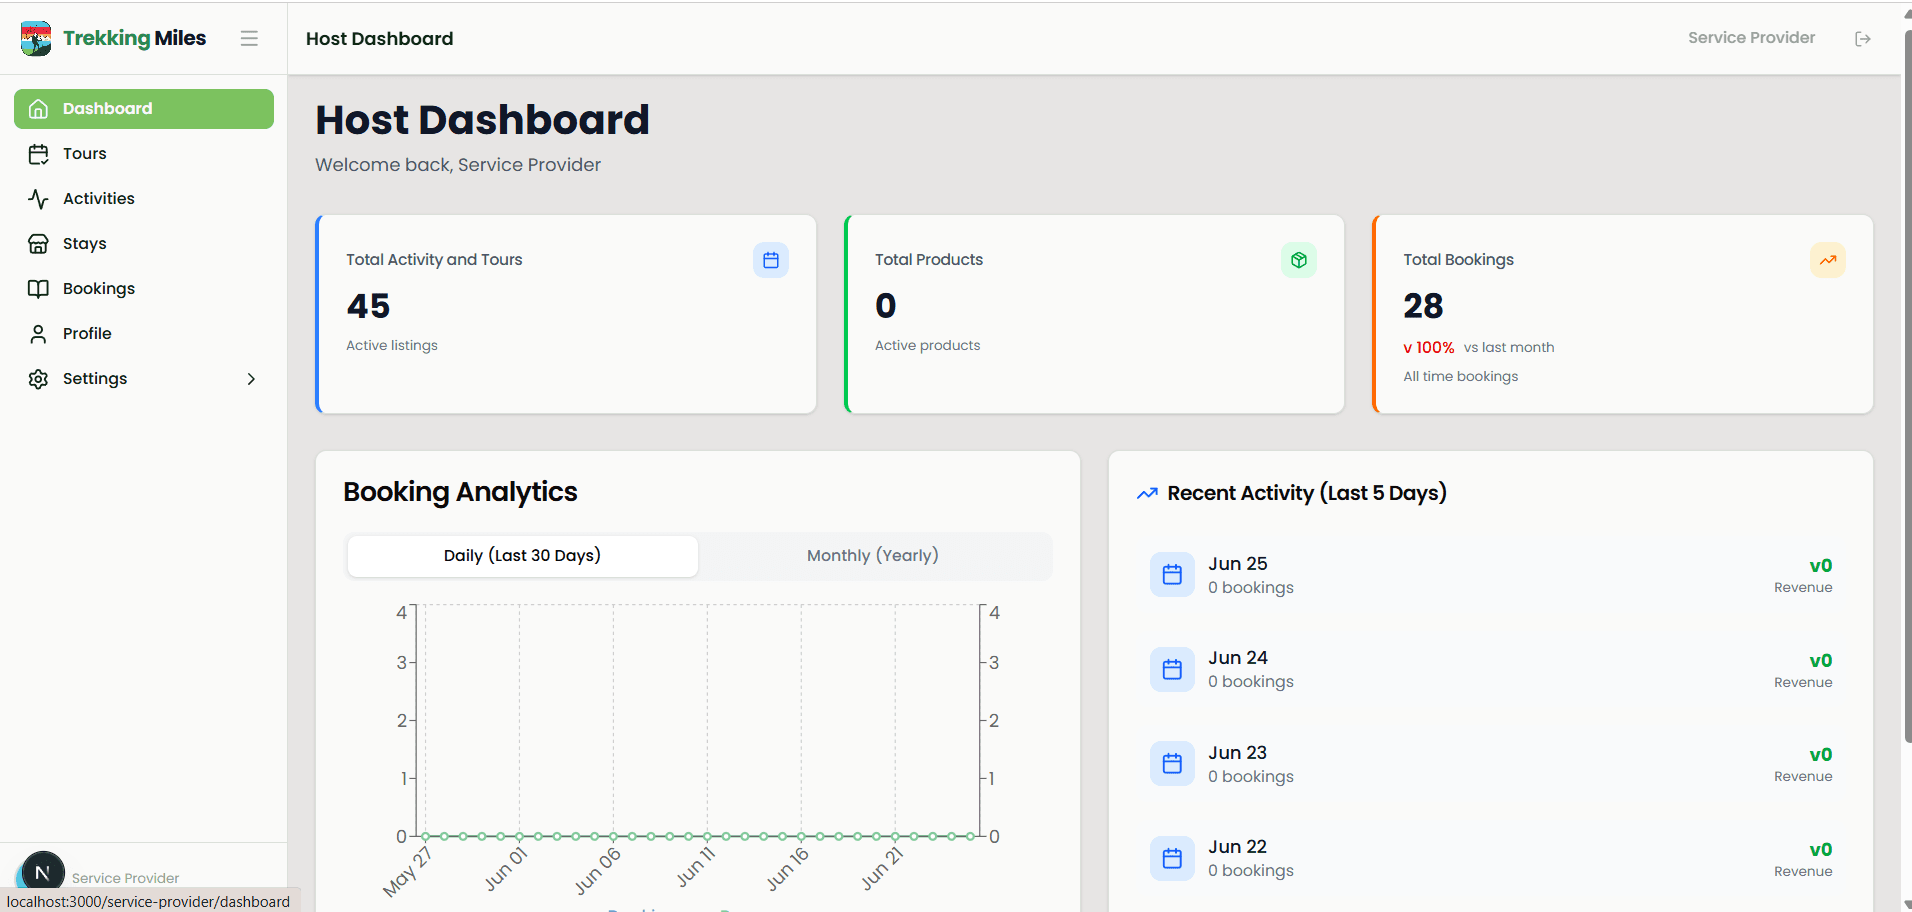Screen dimensions: 1912x912
Task: Click the Service Provider name in the sidebar footer
Action: [x=125, y=878]
